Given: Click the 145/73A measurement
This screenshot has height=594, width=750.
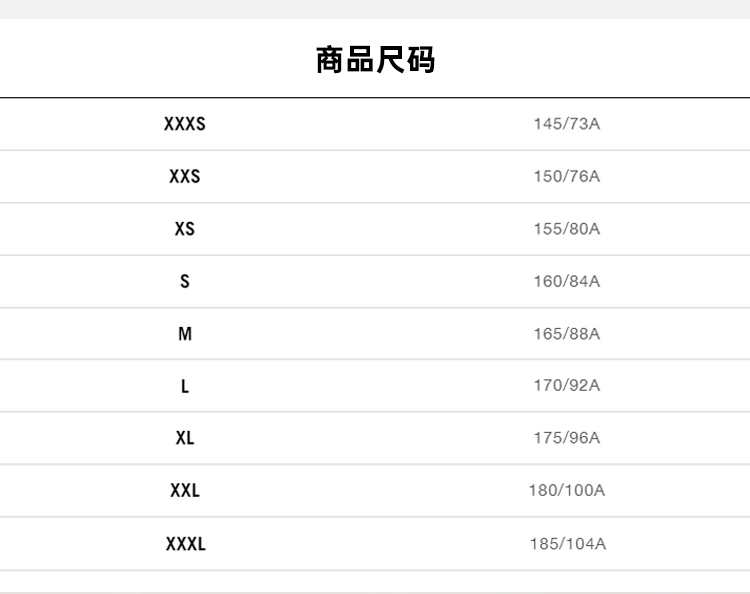Looking at the screenshot, I should [x=566, y=124].
